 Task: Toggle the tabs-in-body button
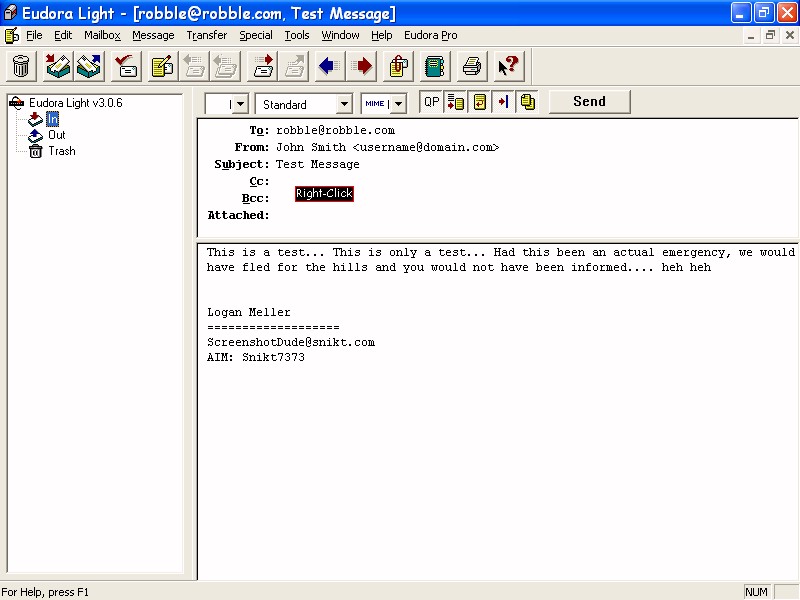tap(503, 102)
